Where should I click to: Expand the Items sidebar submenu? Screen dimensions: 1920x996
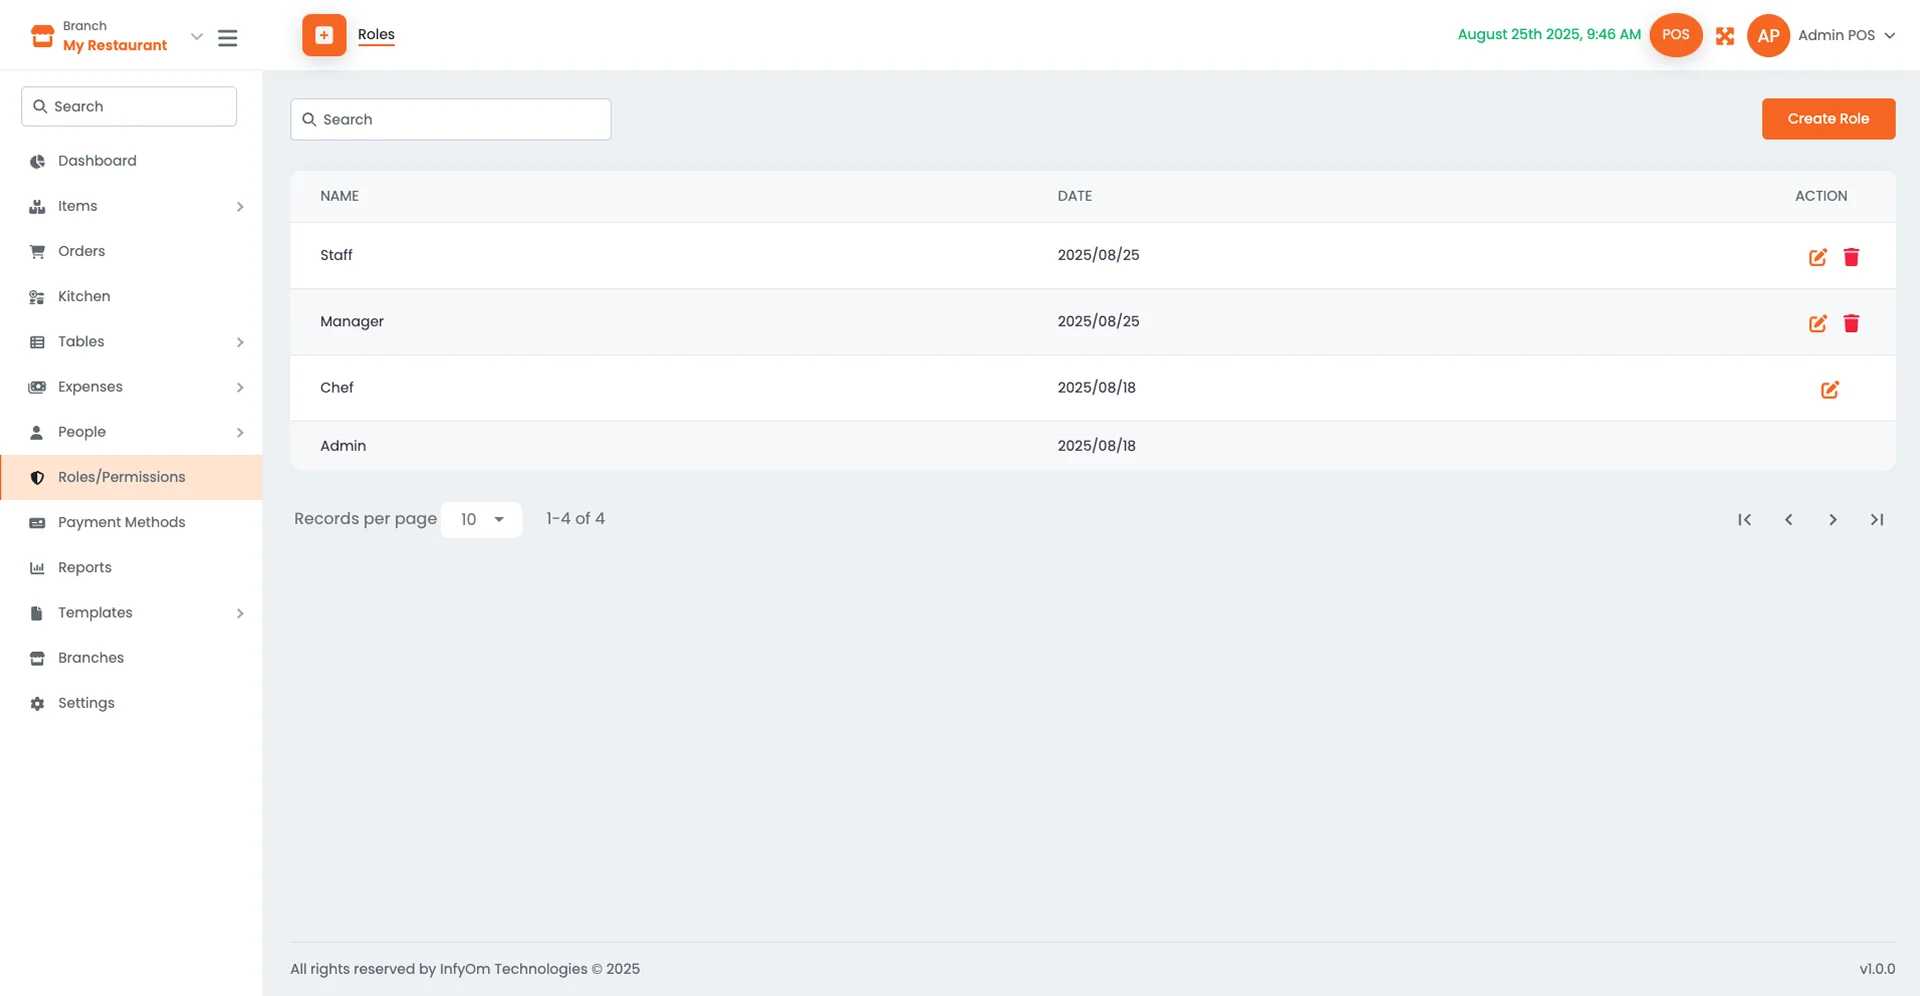coord(239,207)
